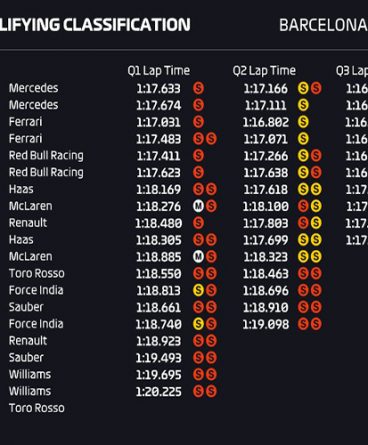Click the red tyre icon beside 1:17.633
This screenshot has width=368, height=445.
[198, 88]
